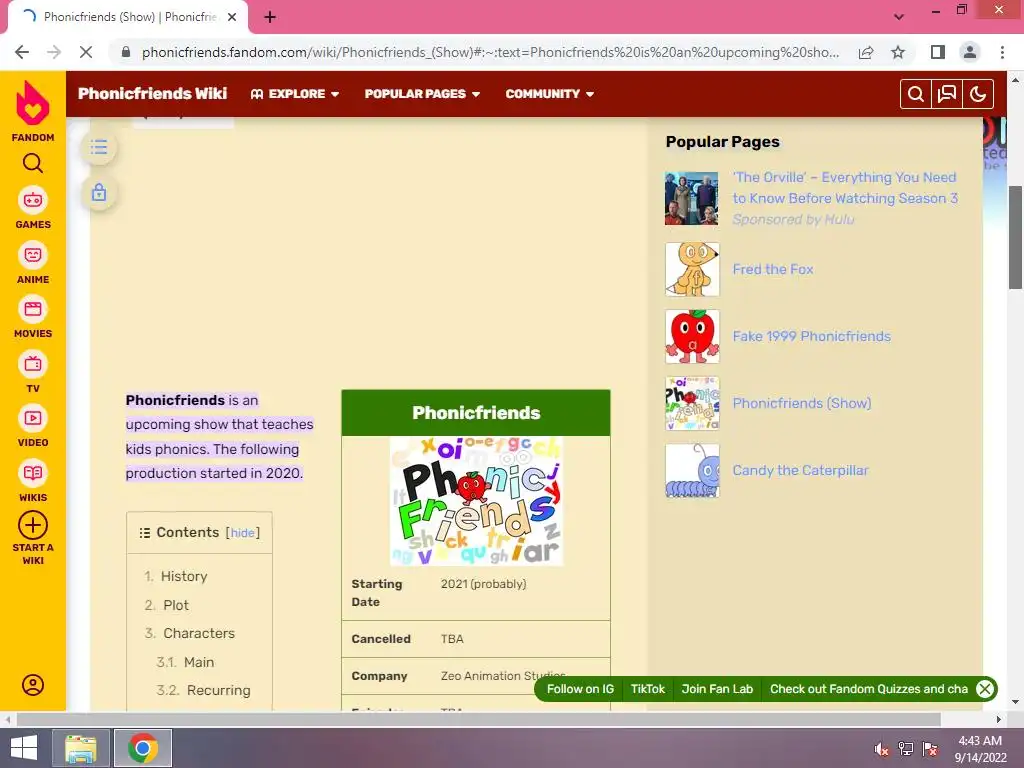Click the vertical page scrollbar thumb
Screen dimensions: 1024x768
(1016, 236)
